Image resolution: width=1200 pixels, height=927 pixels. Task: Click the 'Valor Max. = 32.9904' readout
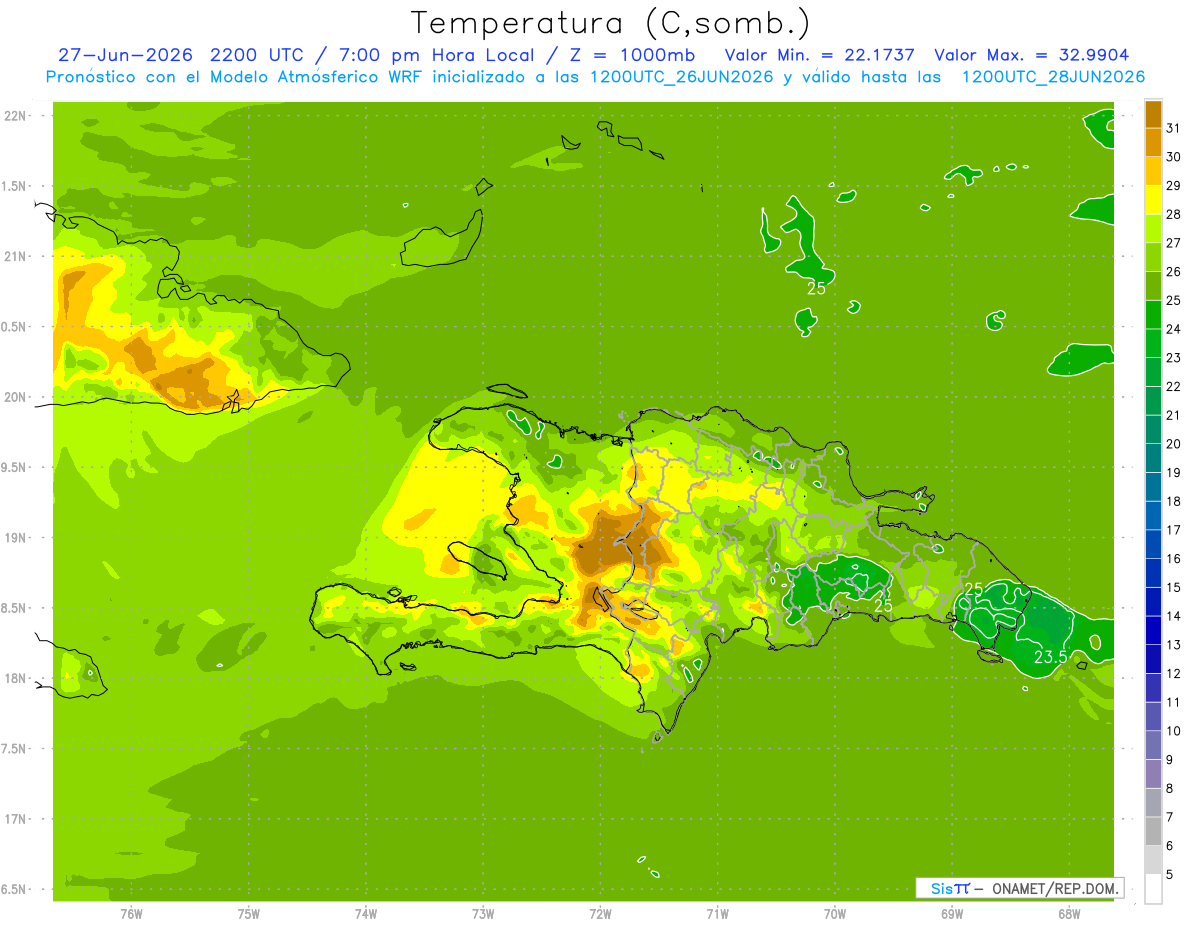tap(1031, 55)
